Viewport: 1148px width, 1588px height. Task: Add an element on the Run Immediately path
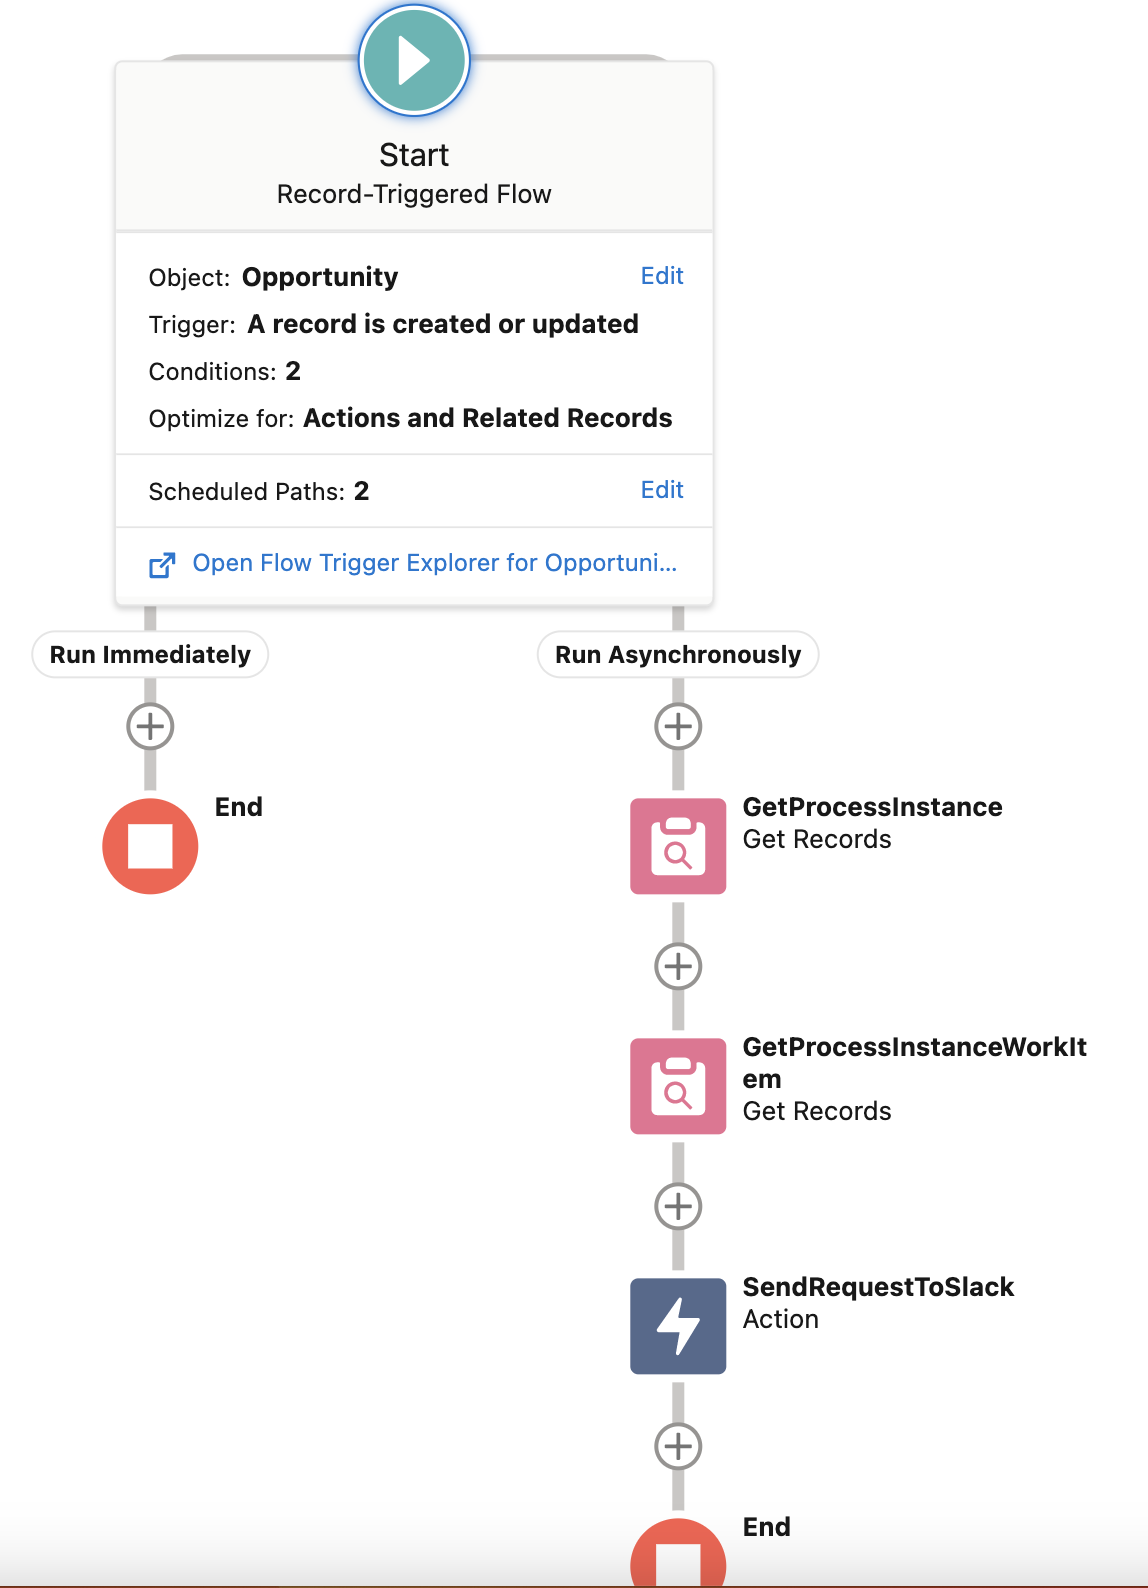click(x=150, y=726)
